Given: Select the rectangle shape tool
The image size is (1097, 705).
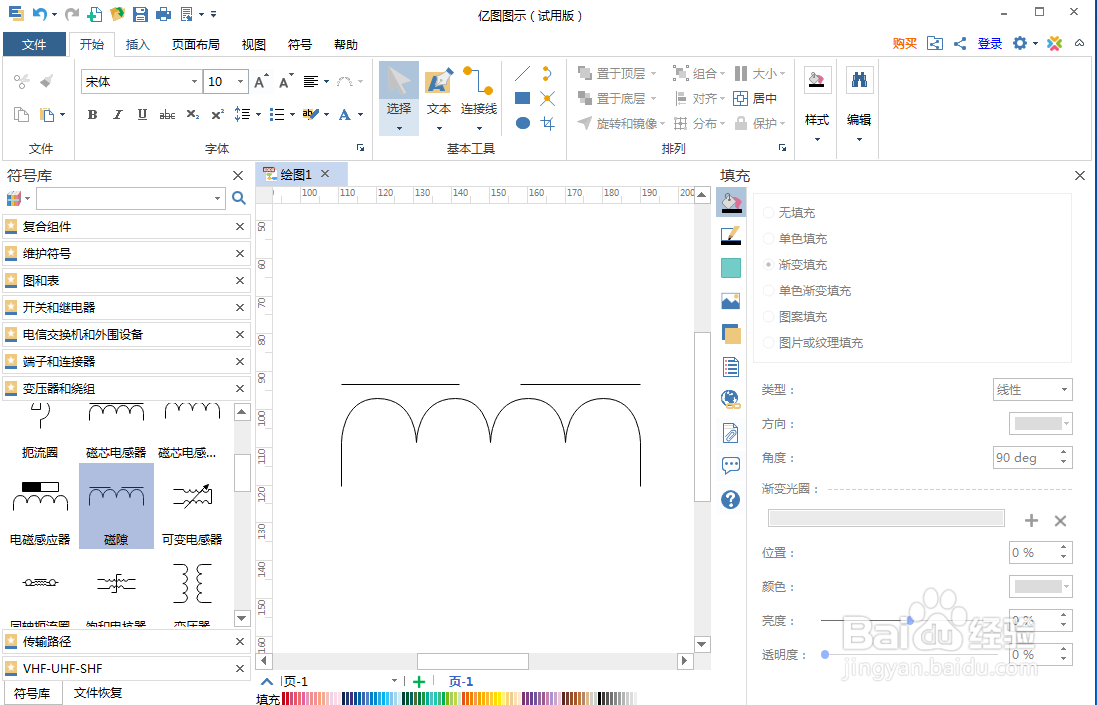Looking at the screenshot, I should point(523,98).
